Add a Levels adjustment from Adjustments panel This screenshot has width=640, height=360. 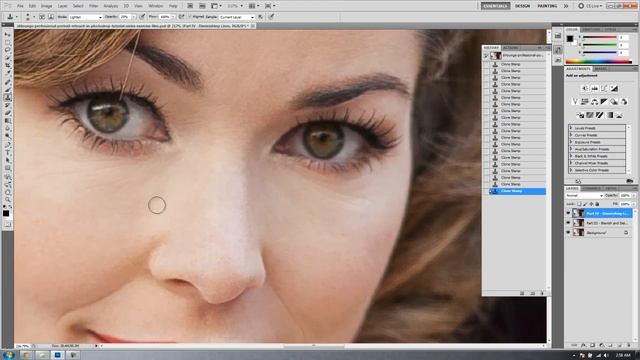click(595, 88)
